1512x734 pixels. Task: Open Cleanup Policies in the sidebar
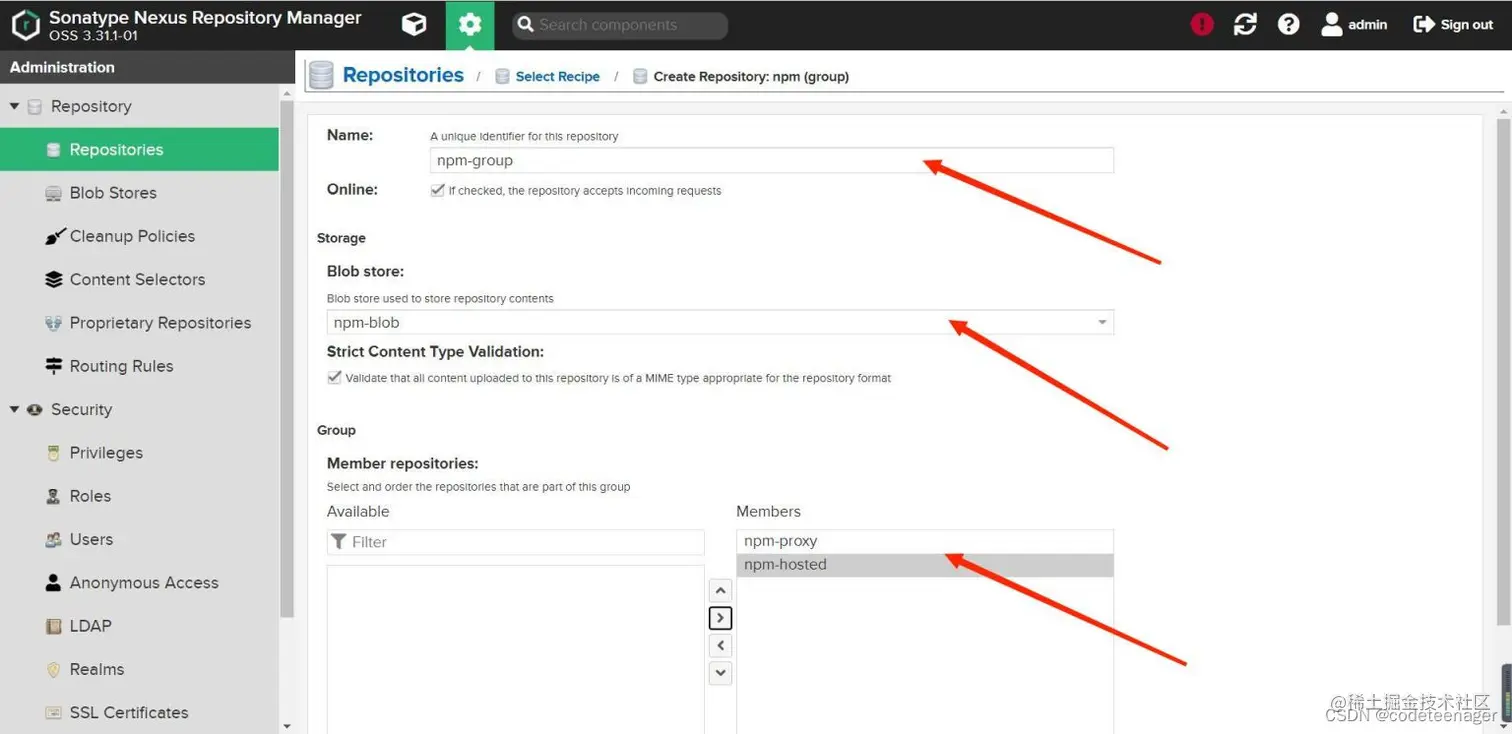pyautogui.click(x=139, y=236)
